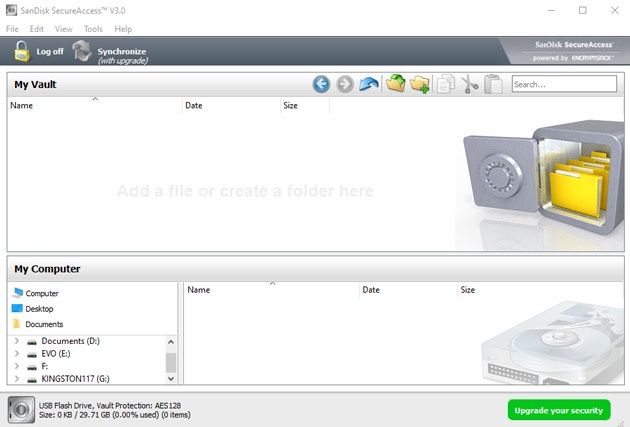This screenshot has height=427, width=630.
Task: Sort My Computer list by Date column
Action: [408, 290]
